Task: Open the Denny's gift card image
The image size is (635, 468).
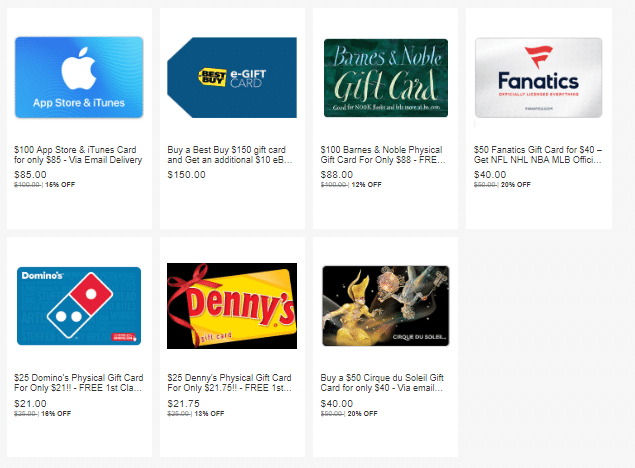Action: 232,306
